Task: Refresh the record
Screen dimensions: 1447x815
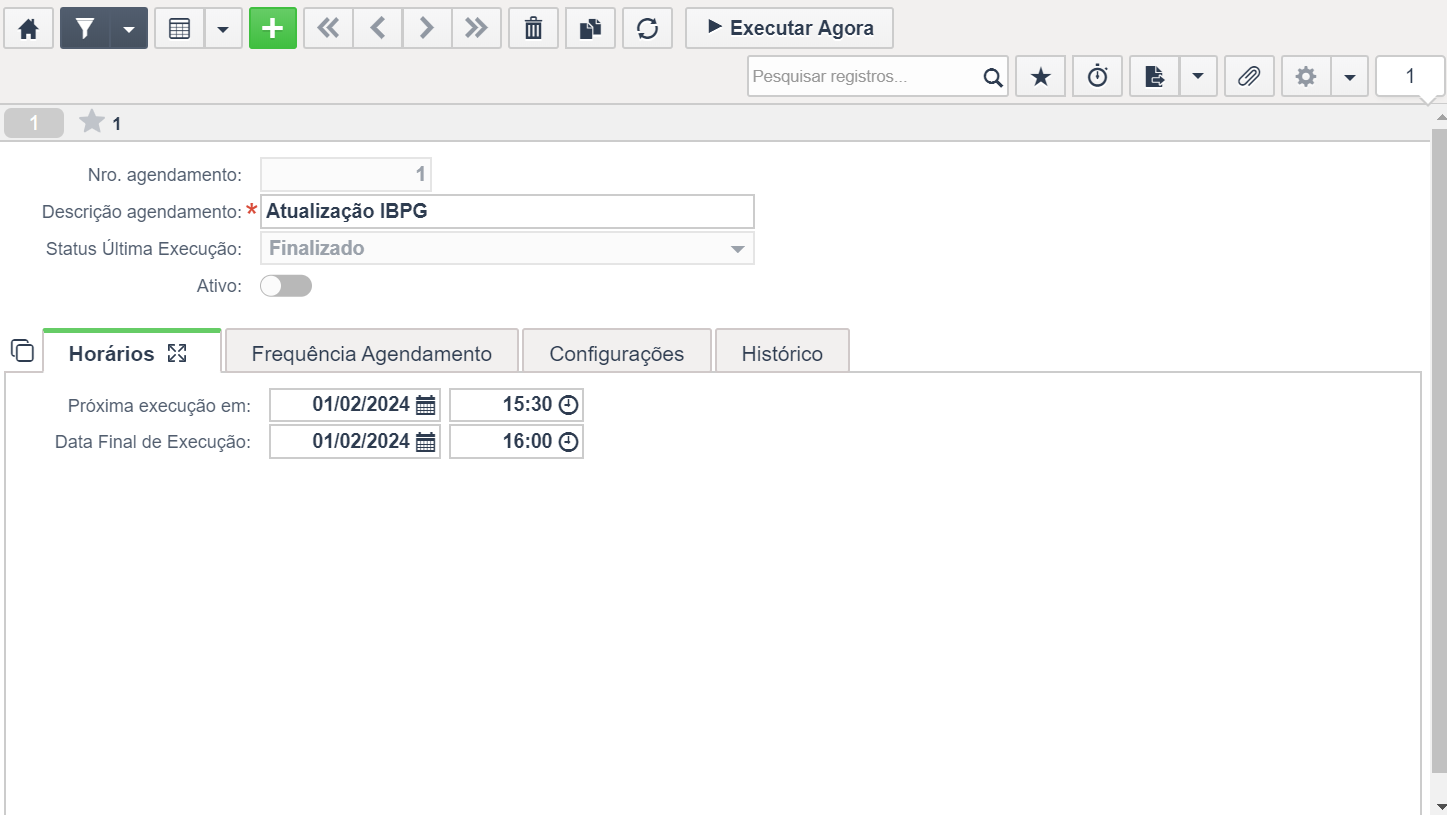Action: pyautogui.click(x=647, y=28)
